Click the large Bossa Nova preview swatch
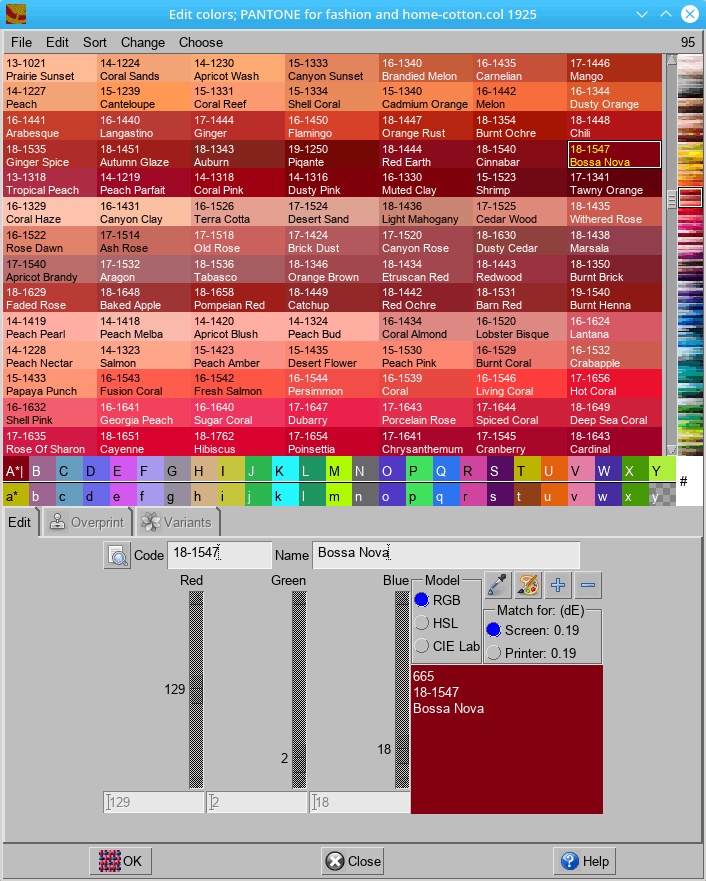The width and height of the screenshot is (706, 881). pyautogui.click(x=507, y=739)
